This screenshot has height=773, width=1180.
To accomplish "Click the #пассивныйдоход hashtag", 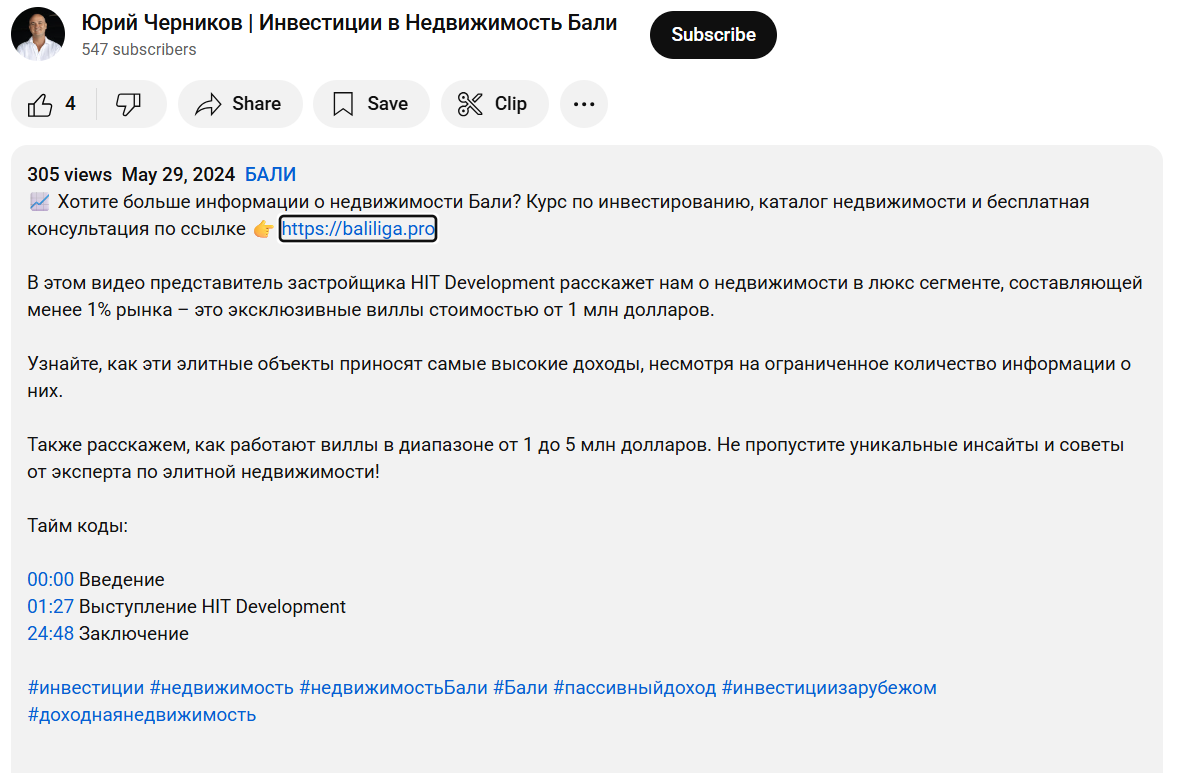I will coord(634,687).
